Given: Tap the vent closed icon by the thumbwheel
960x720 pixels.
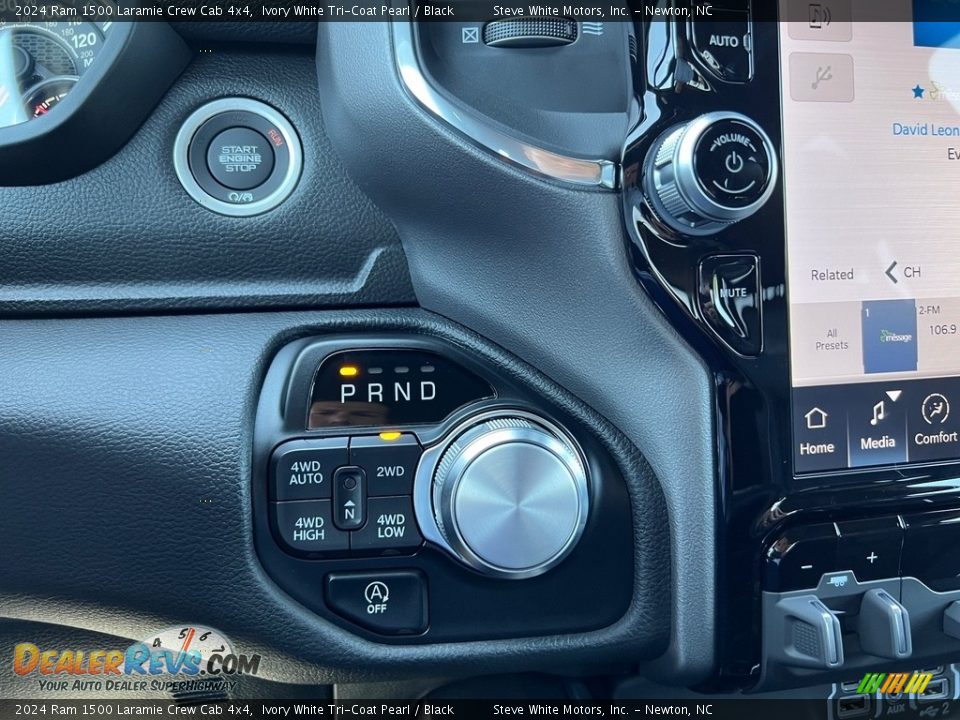Looking at the screenshot, I should 470,35.
